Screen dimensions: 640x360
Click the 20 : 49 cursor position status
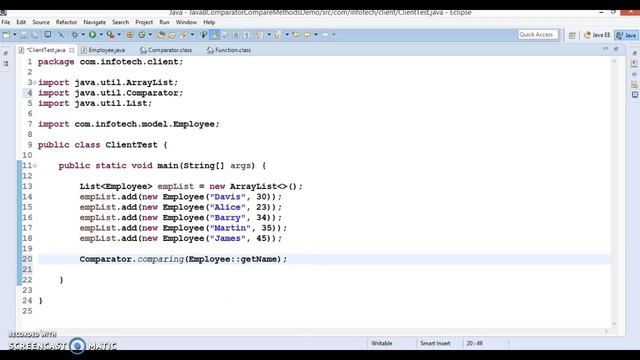click(474, 343)
